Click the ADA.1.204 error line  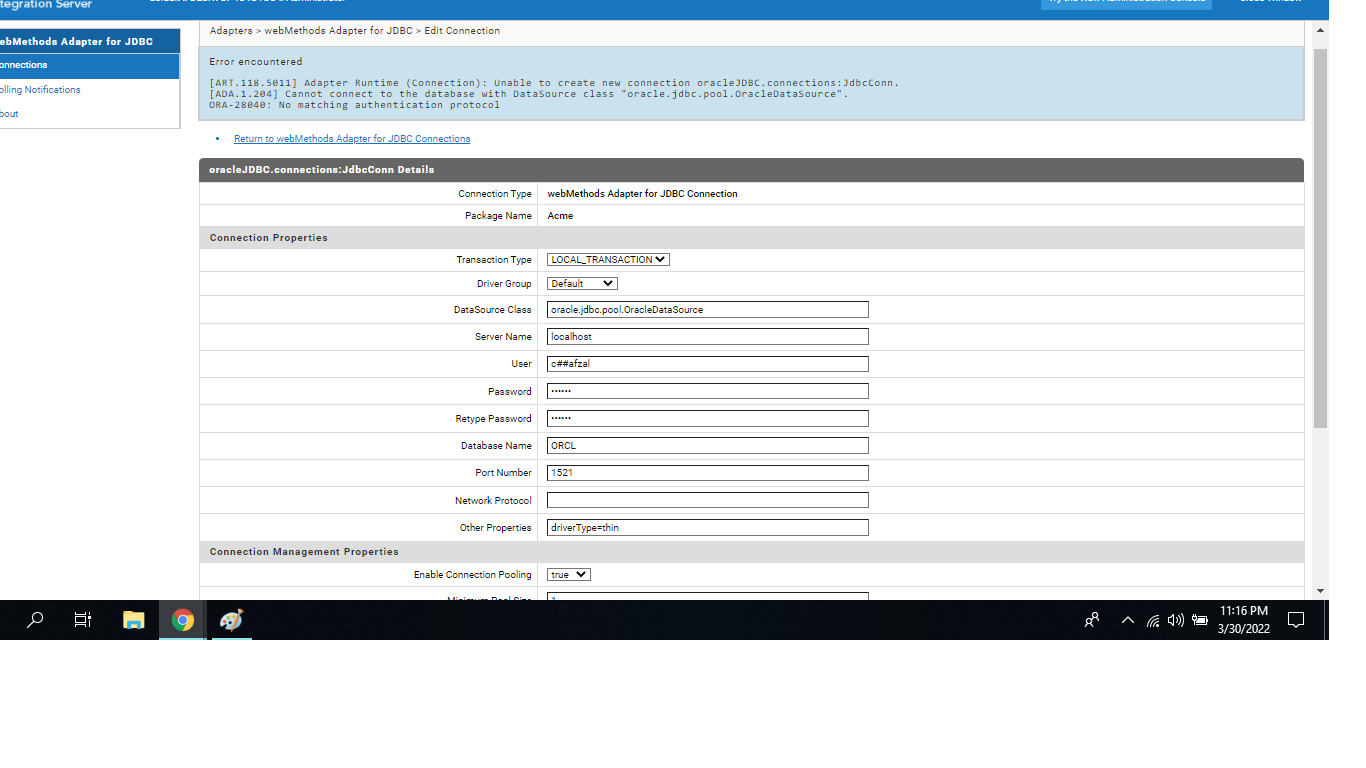pos(528,94)
